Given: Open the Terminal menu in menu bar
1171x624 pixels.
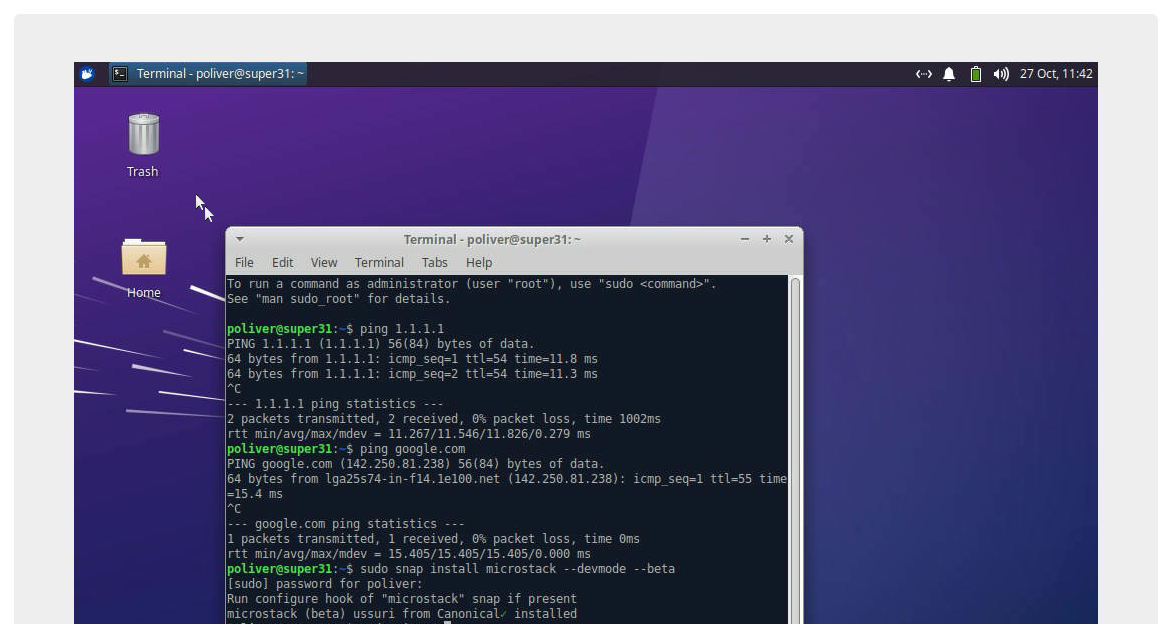Looking at the screenshot, I should pyautogui.click(x=379, y=262).
